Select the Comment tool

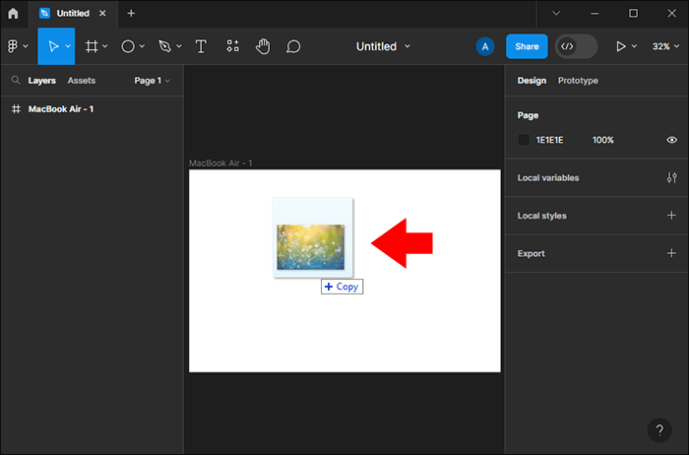pyautogui.click(x=293, y=46)
